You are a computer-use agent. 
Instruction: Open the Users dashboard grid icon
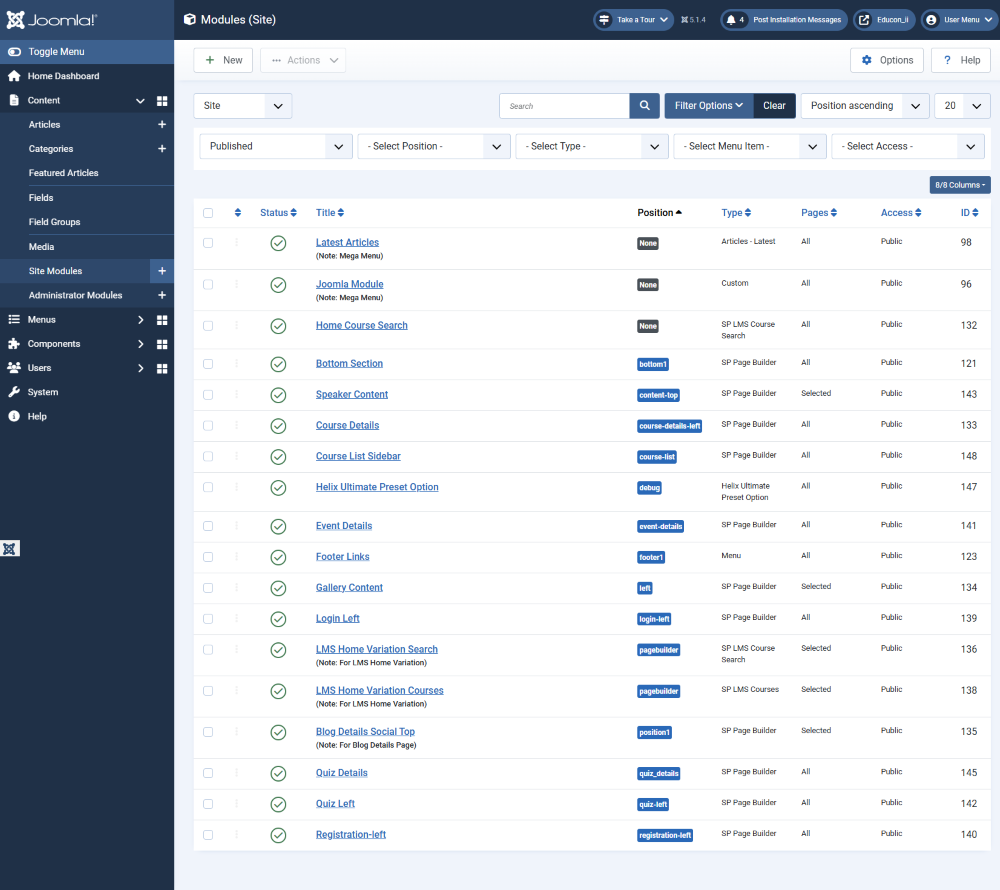point(162,368)
